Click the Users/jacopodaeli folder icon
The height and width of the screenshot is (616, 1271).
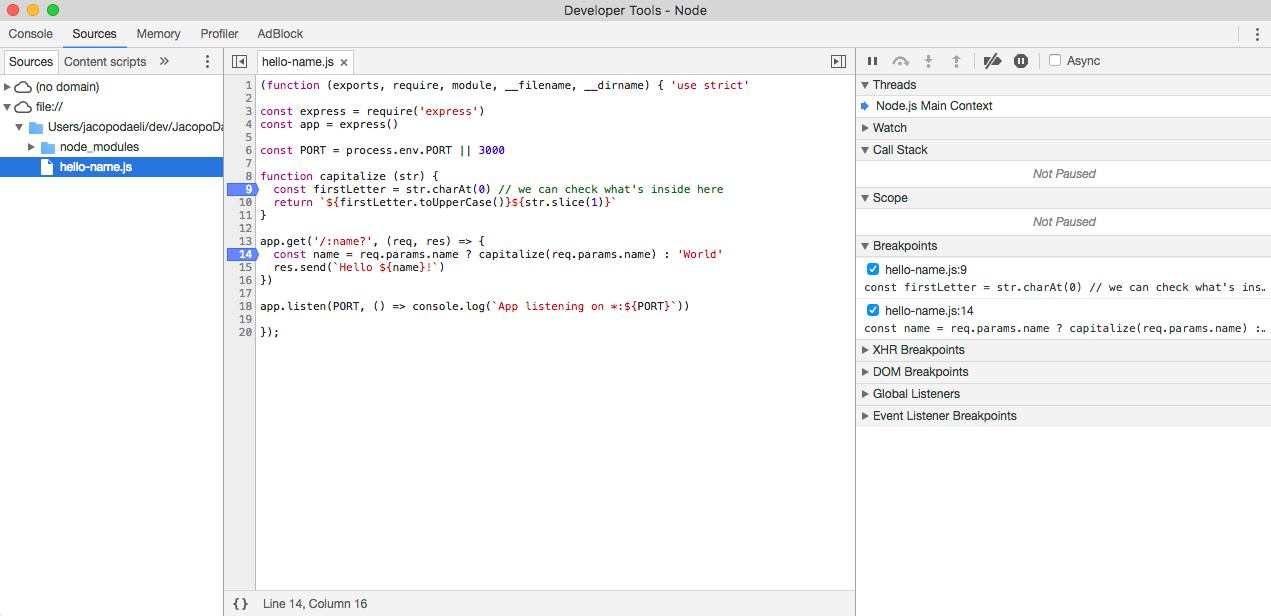(36, 127)
